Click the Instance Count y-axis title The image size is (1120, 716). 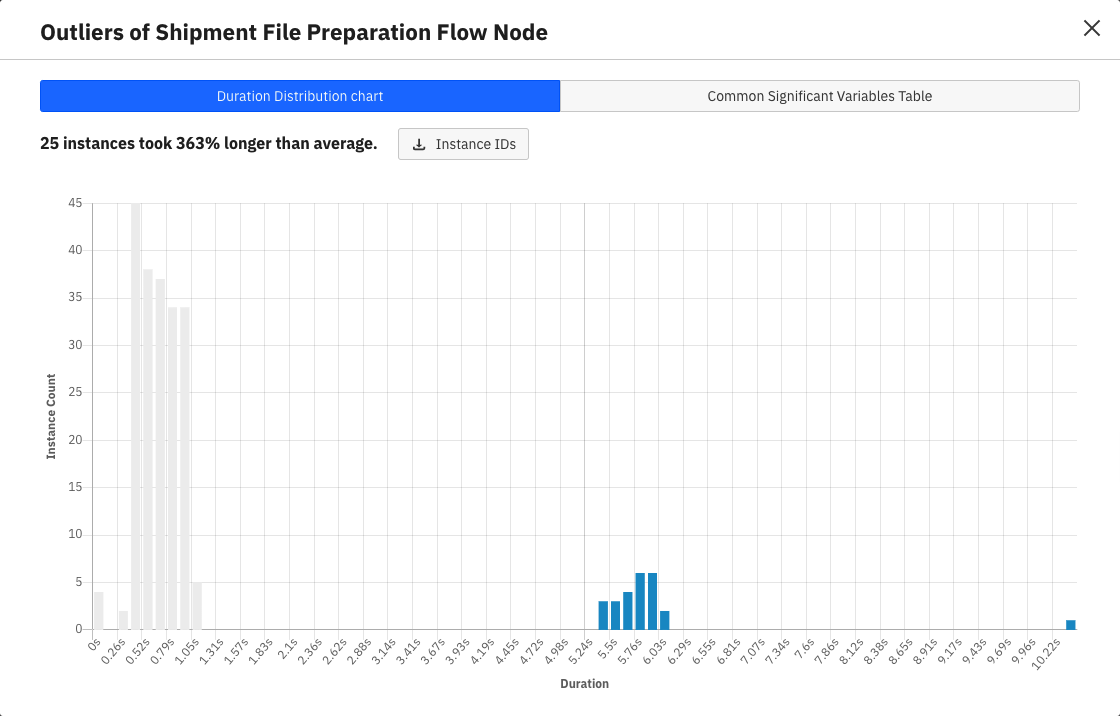(x=51, y=417)
